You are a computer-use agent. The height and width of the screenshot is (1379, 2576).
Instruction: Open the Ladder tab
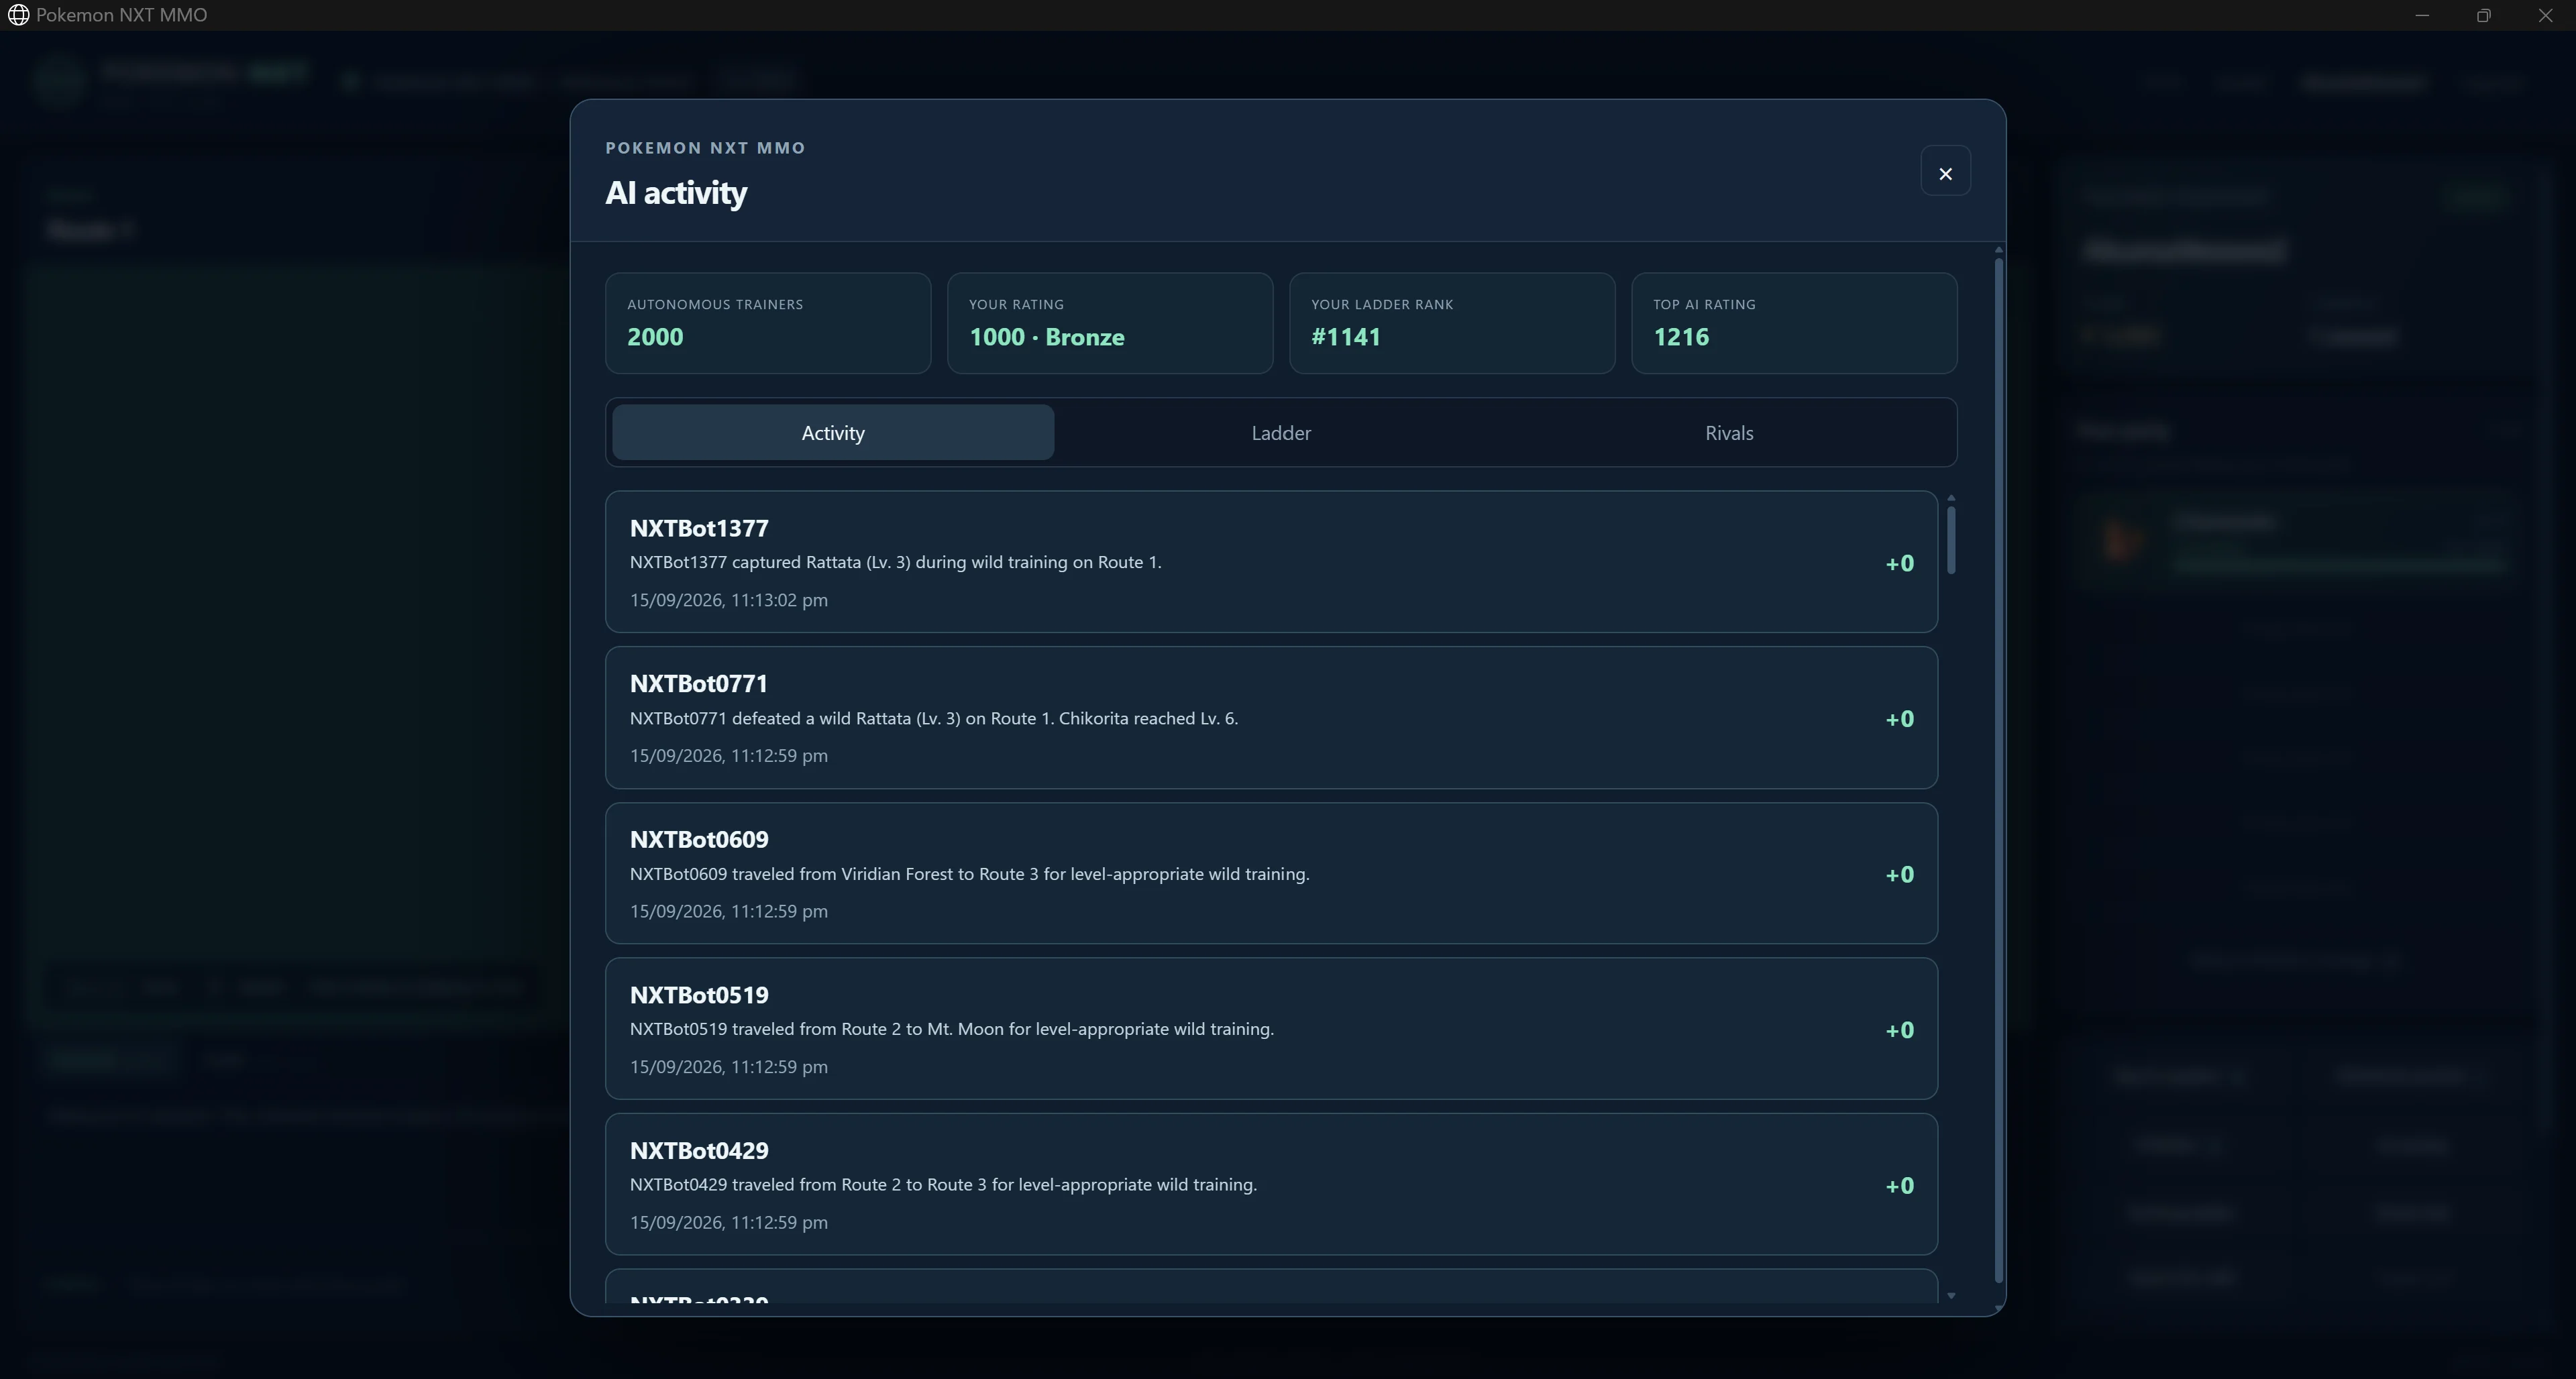(1281, 433)
